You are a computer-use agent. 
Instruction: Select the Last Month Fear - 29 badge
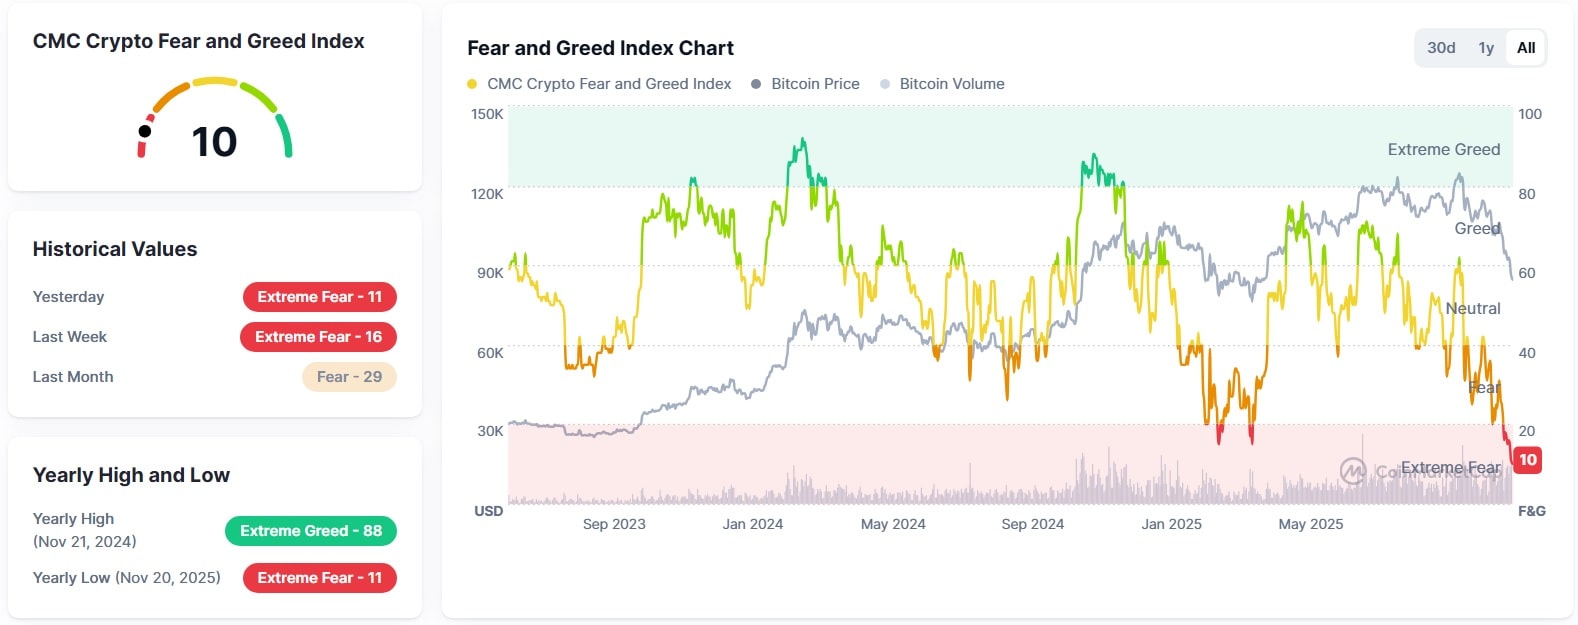click(x=349, y=377)
